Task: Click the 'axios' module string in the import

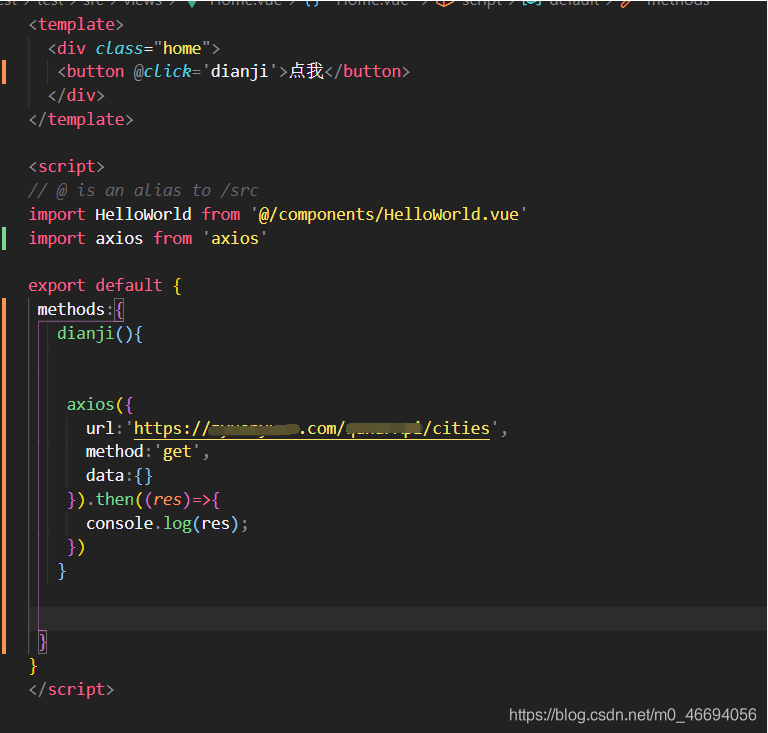Action: tap(235, 238)
